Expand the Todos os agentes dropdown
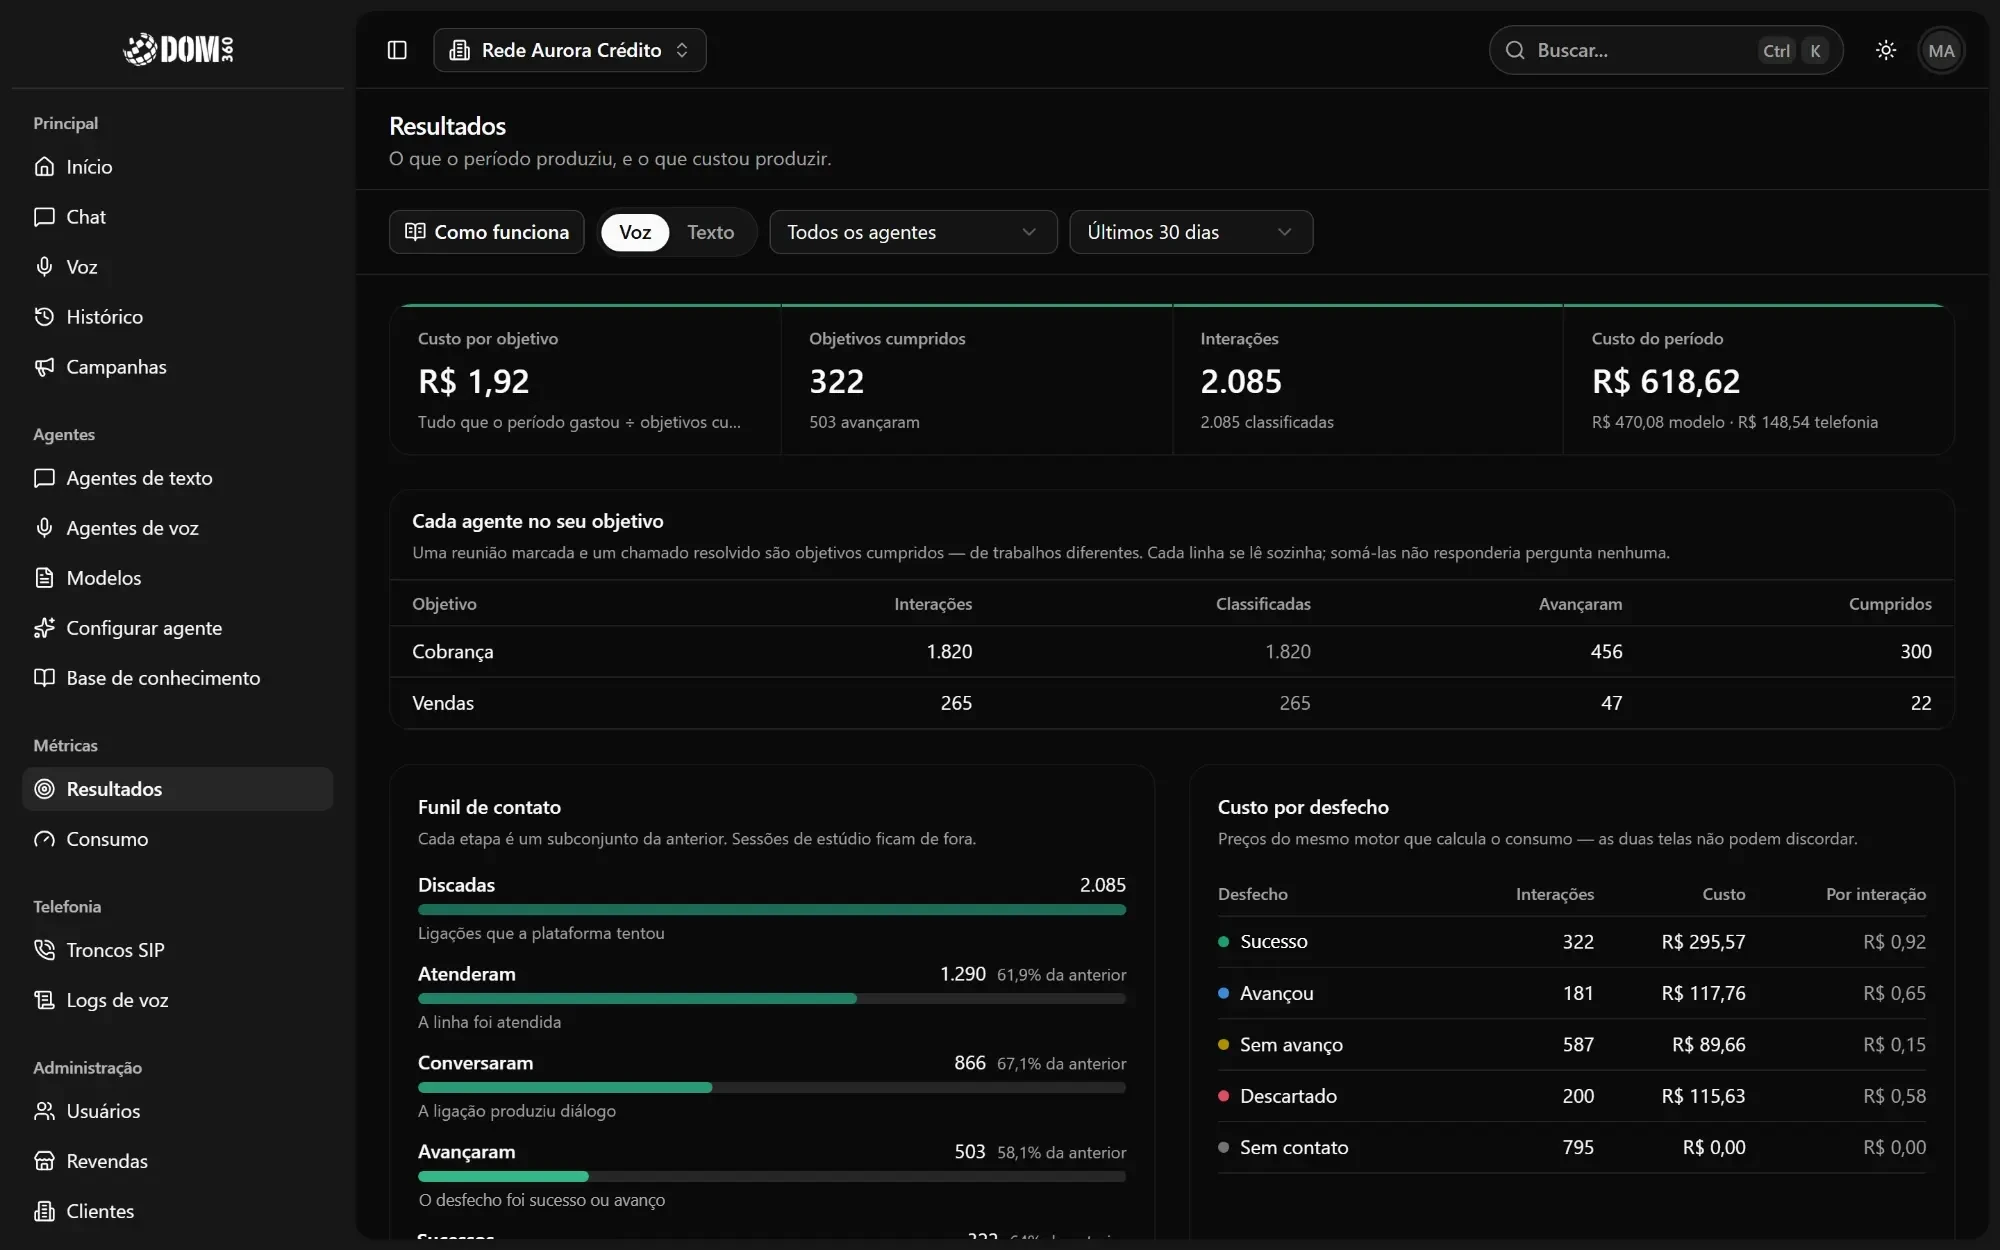2000x1250 pixels. [x=913, y=232]
